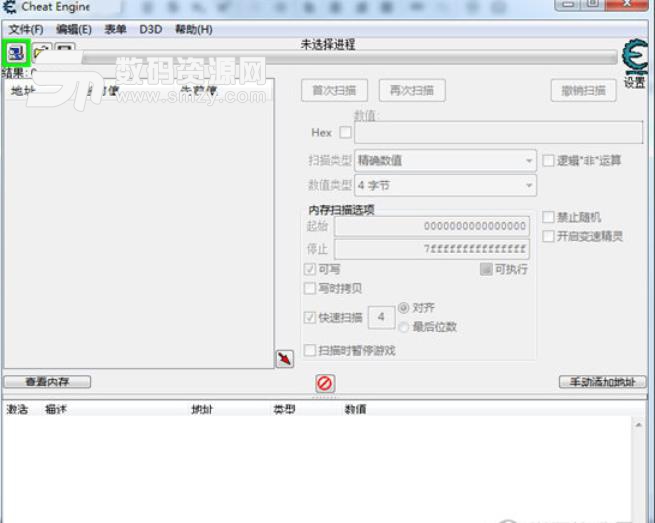Select the 最后位数 radio button
Image resolution: width=655 pixels, height=523 pixels.
tap(404, 327)
